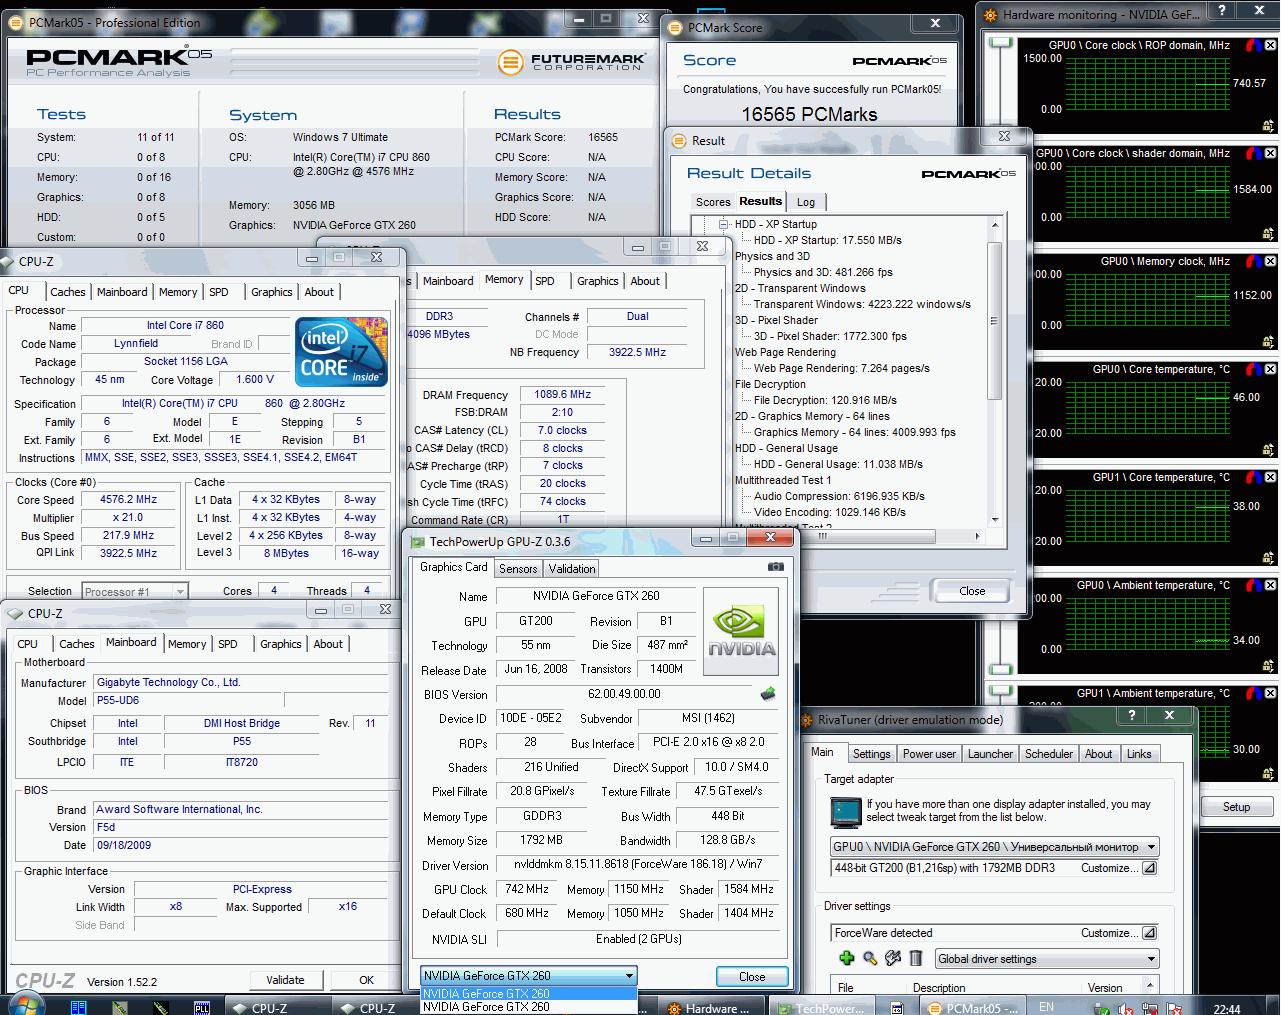Screen dimensions: 1281x1015
Task: Open the Log tab in Result Details
Action: point(806,202)
